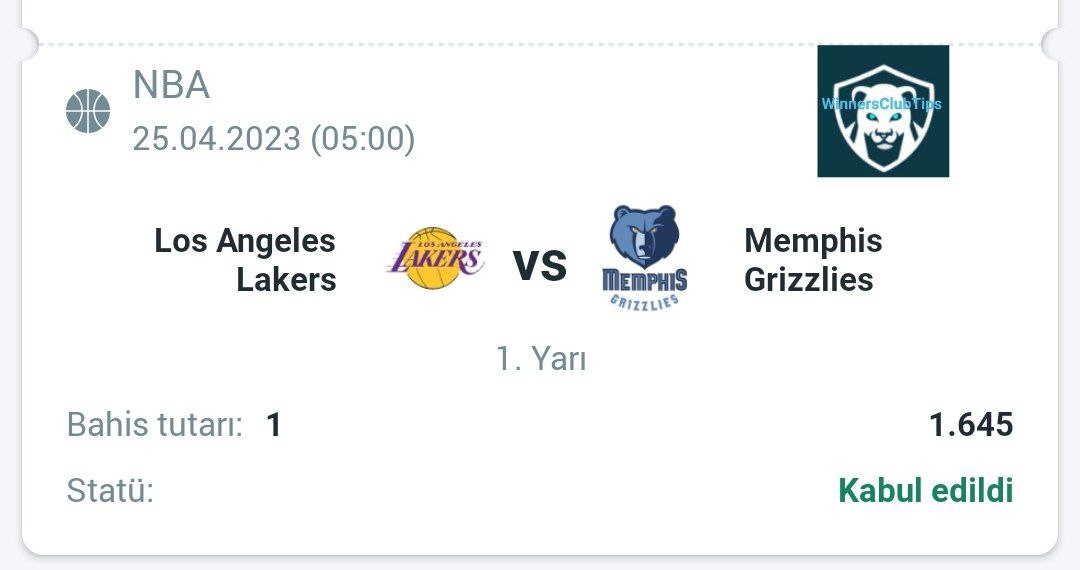Click the gray basketball sport icon
The image size is (1080, 570).
point(88,111)
